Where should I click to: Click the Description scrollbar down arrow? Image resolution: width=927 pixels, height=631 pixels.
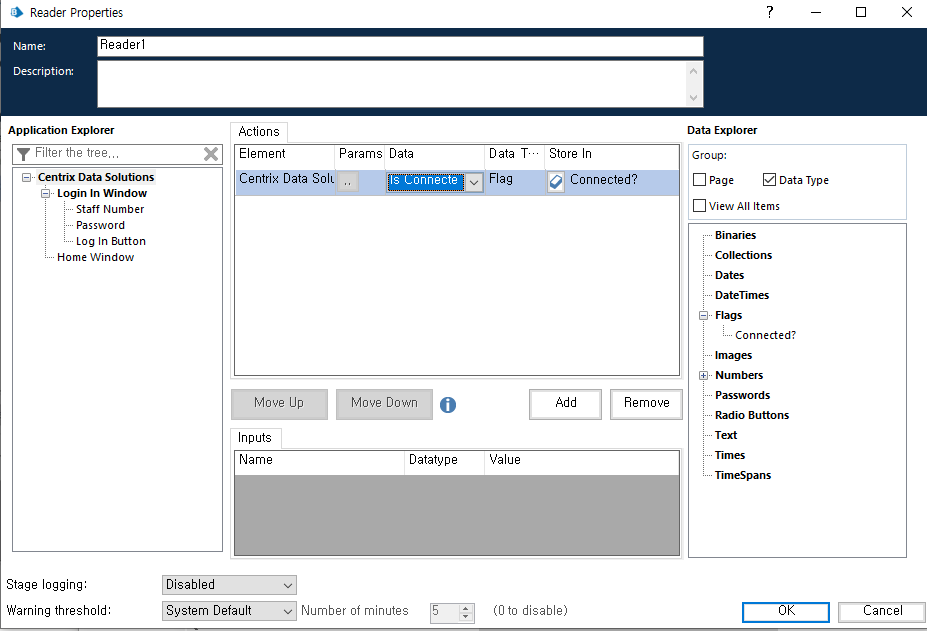[693, 98]
